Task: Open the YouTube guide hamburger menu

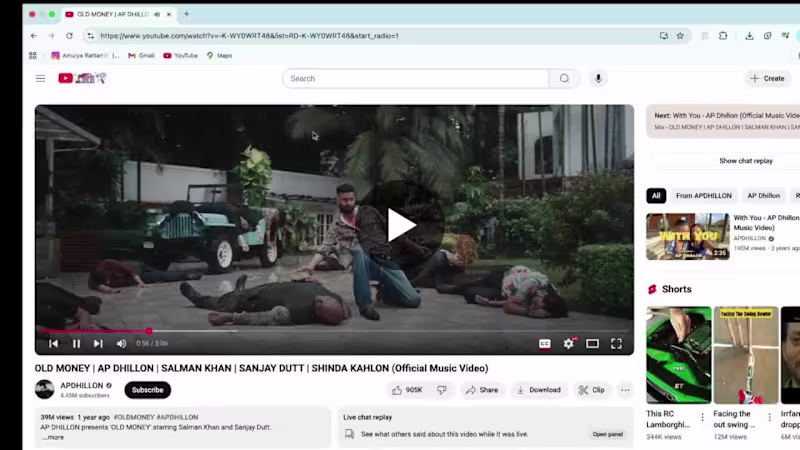Action: click(40, 79)
